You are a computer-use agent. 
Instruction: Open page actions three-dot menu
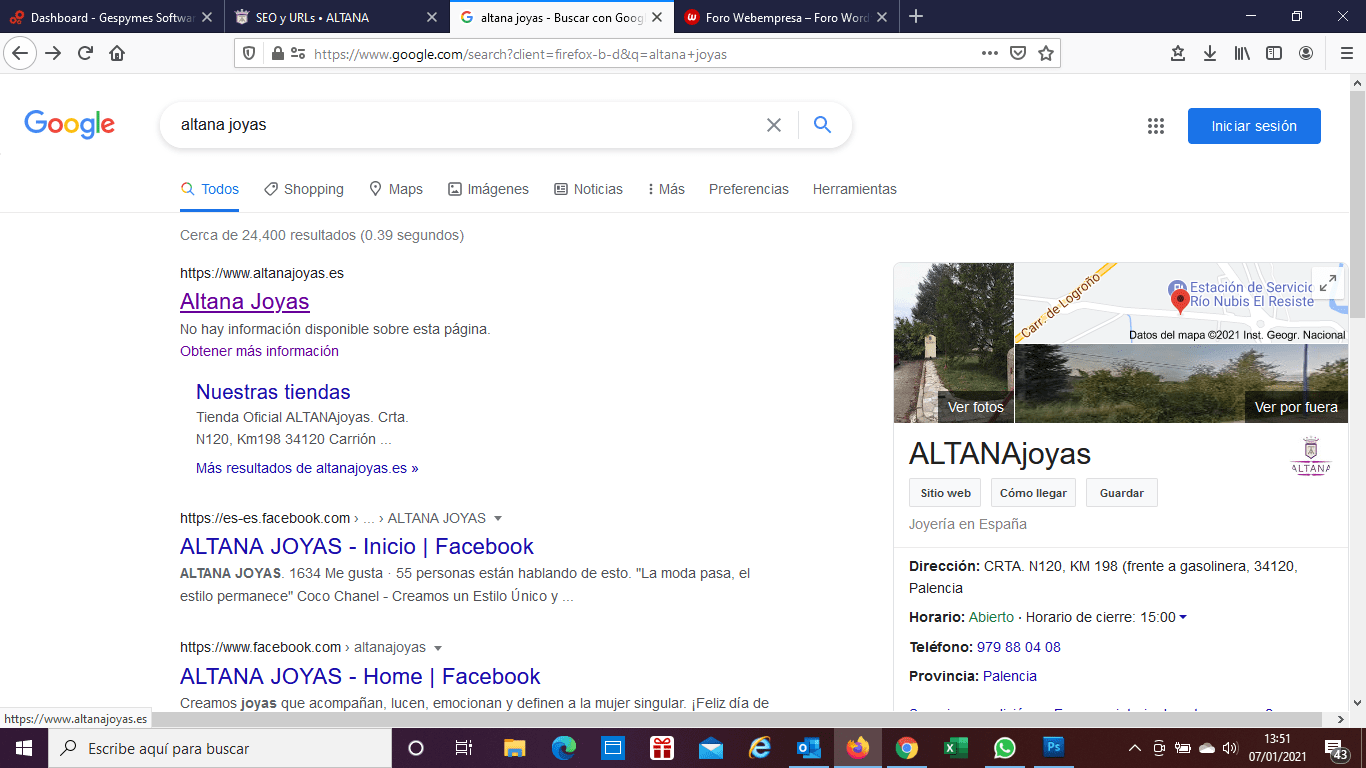[990, 54]
